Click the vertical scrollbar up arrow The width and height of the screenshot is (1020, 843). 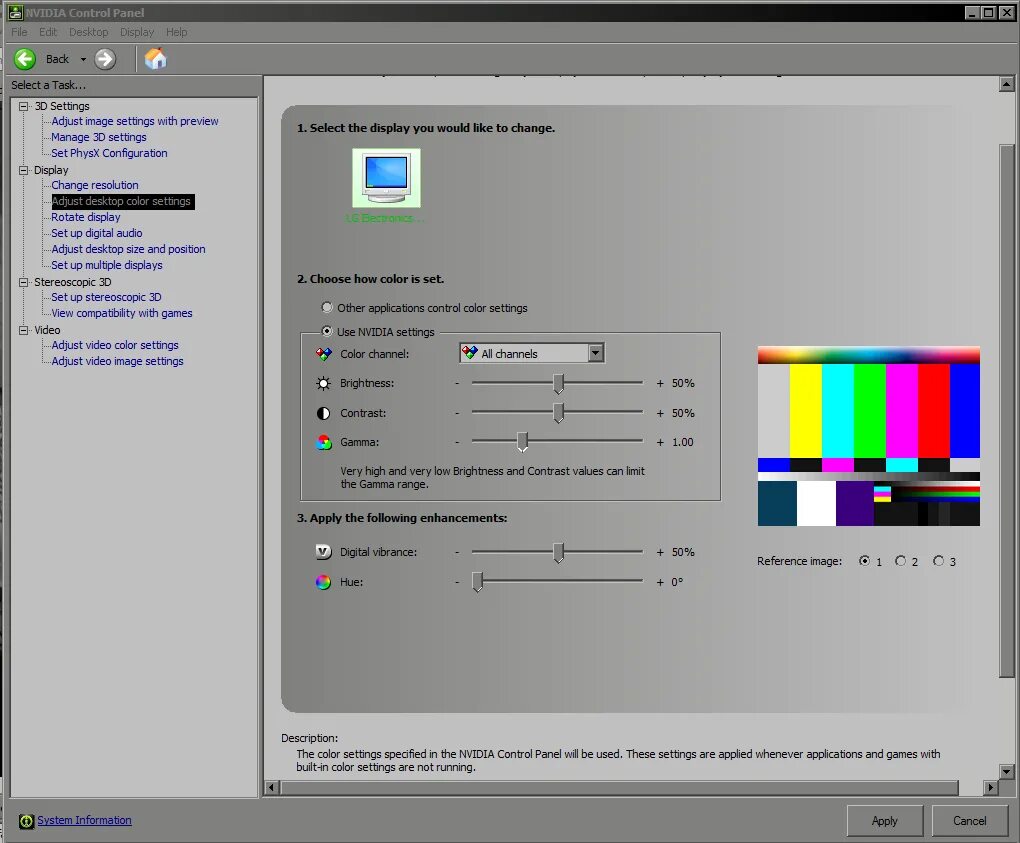click(x=1006, y=84)
